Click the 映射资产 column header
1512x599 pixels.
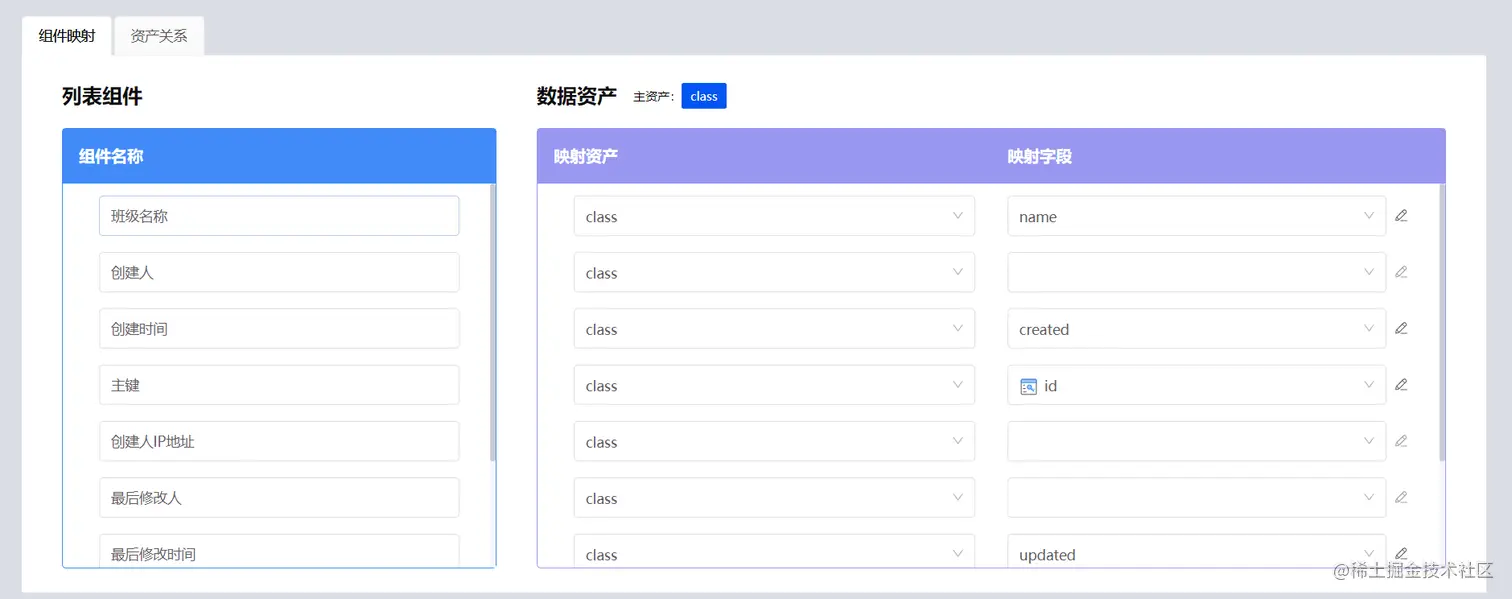coord(586,156)
